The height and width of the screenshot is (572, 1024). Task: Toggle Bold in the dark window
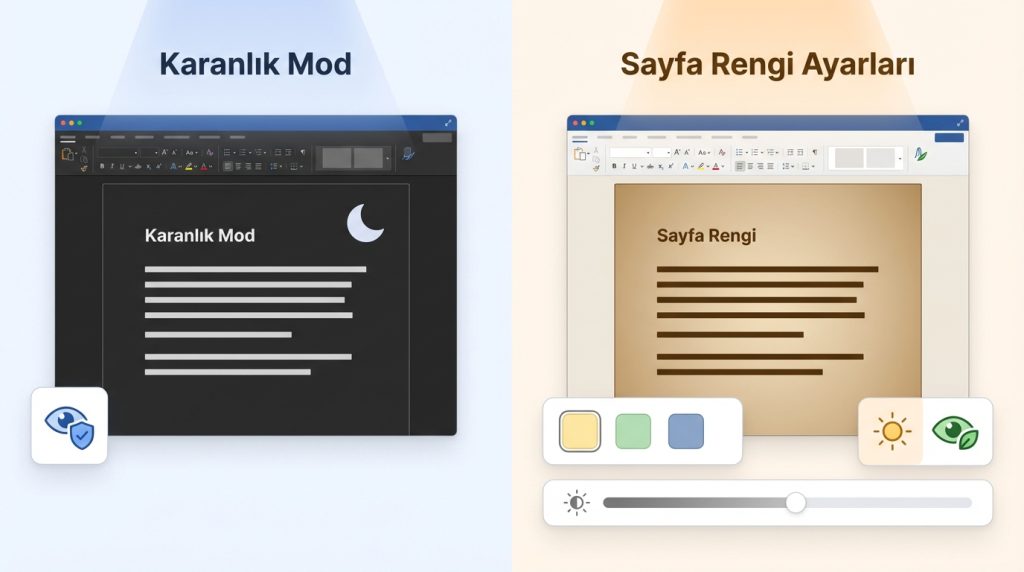[103, 166]
